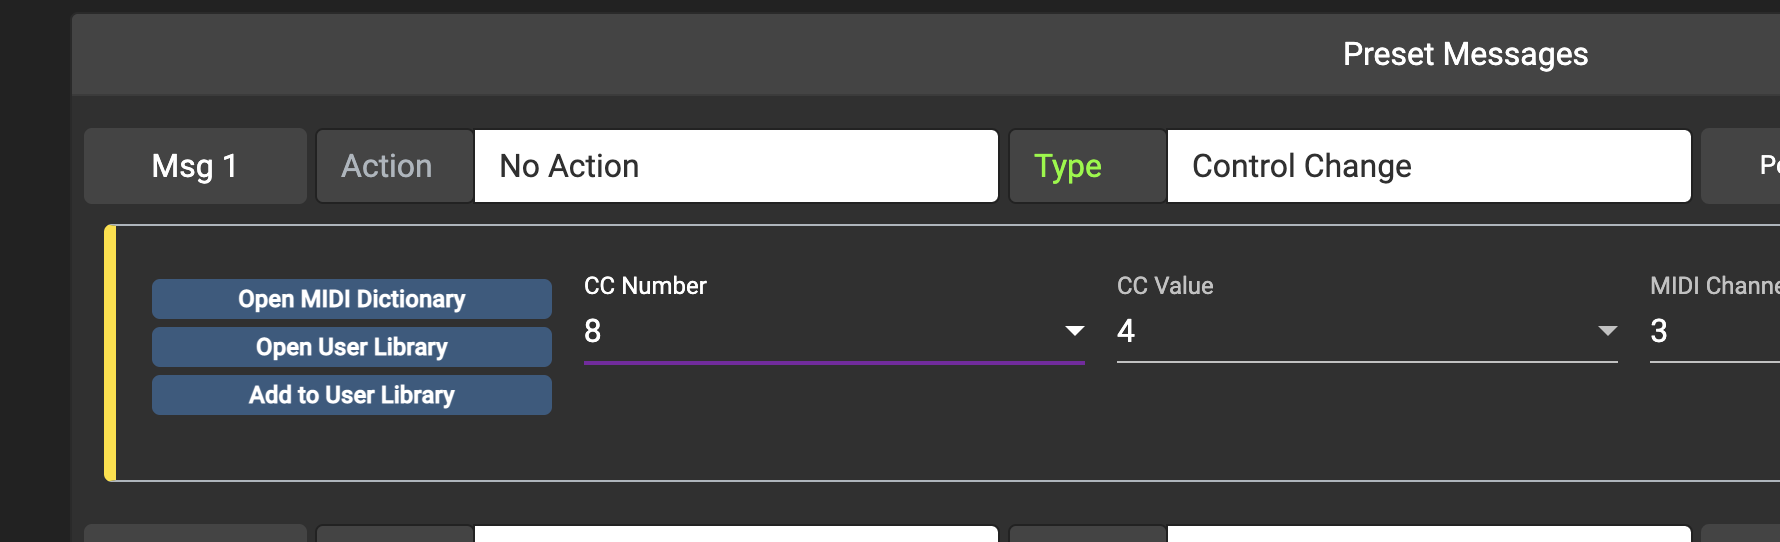This screenshot has height=542, width=1780.
Task: Expand the CC Value dropdown arrow
Action: (1607, 331)
